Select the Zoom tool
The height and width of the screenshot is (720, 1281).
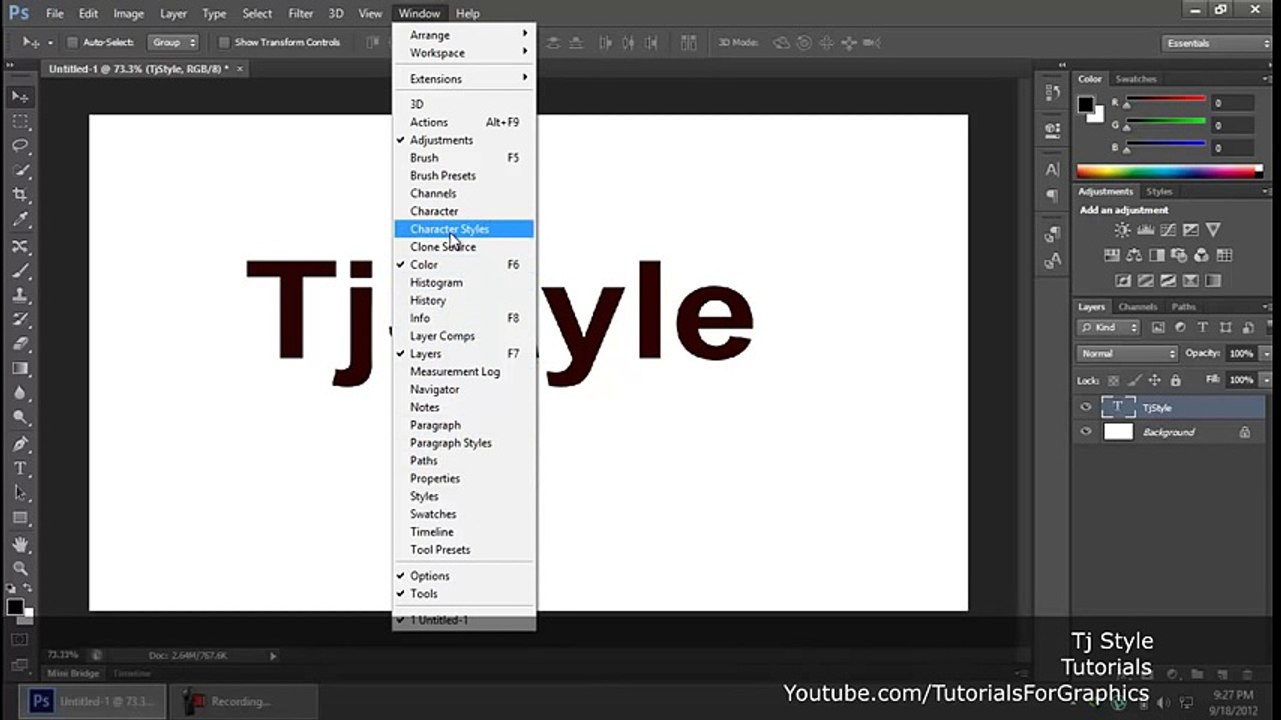[x=20, y=568]
